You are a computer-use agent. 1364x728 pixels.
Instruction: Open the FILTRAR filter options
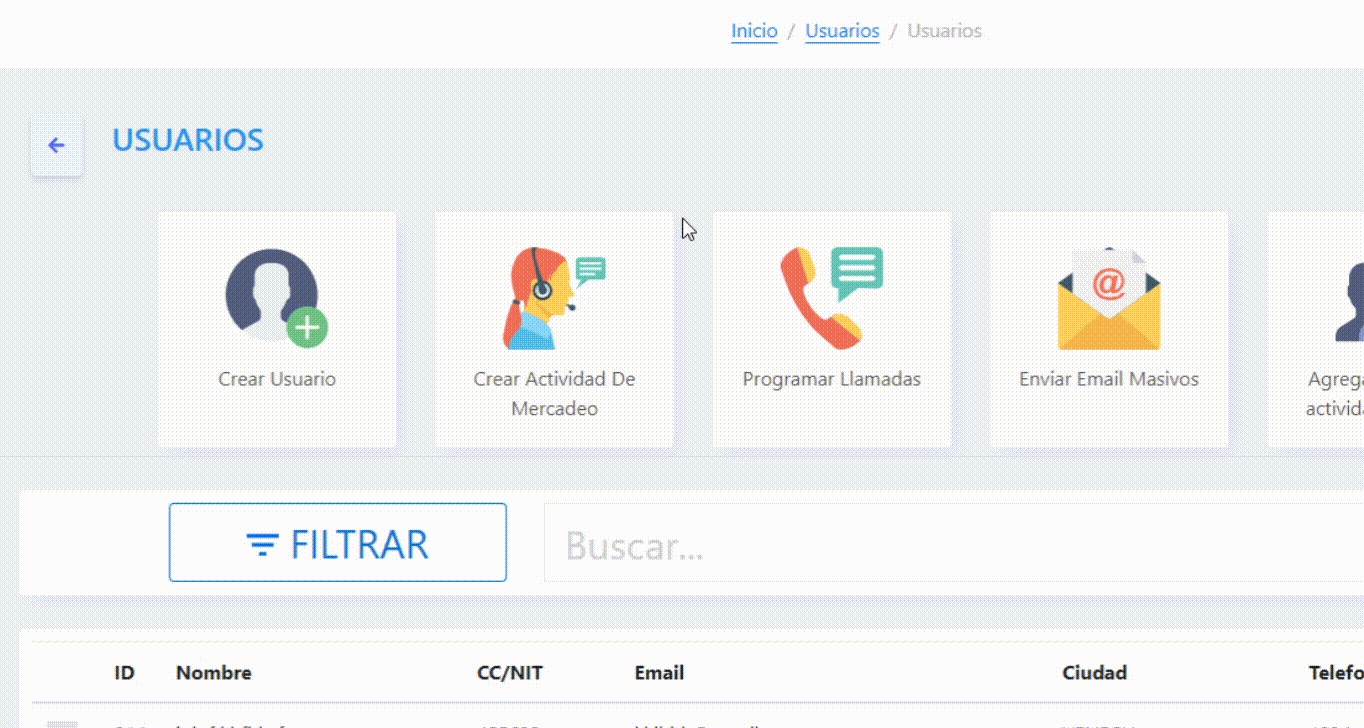pos(337,543)
